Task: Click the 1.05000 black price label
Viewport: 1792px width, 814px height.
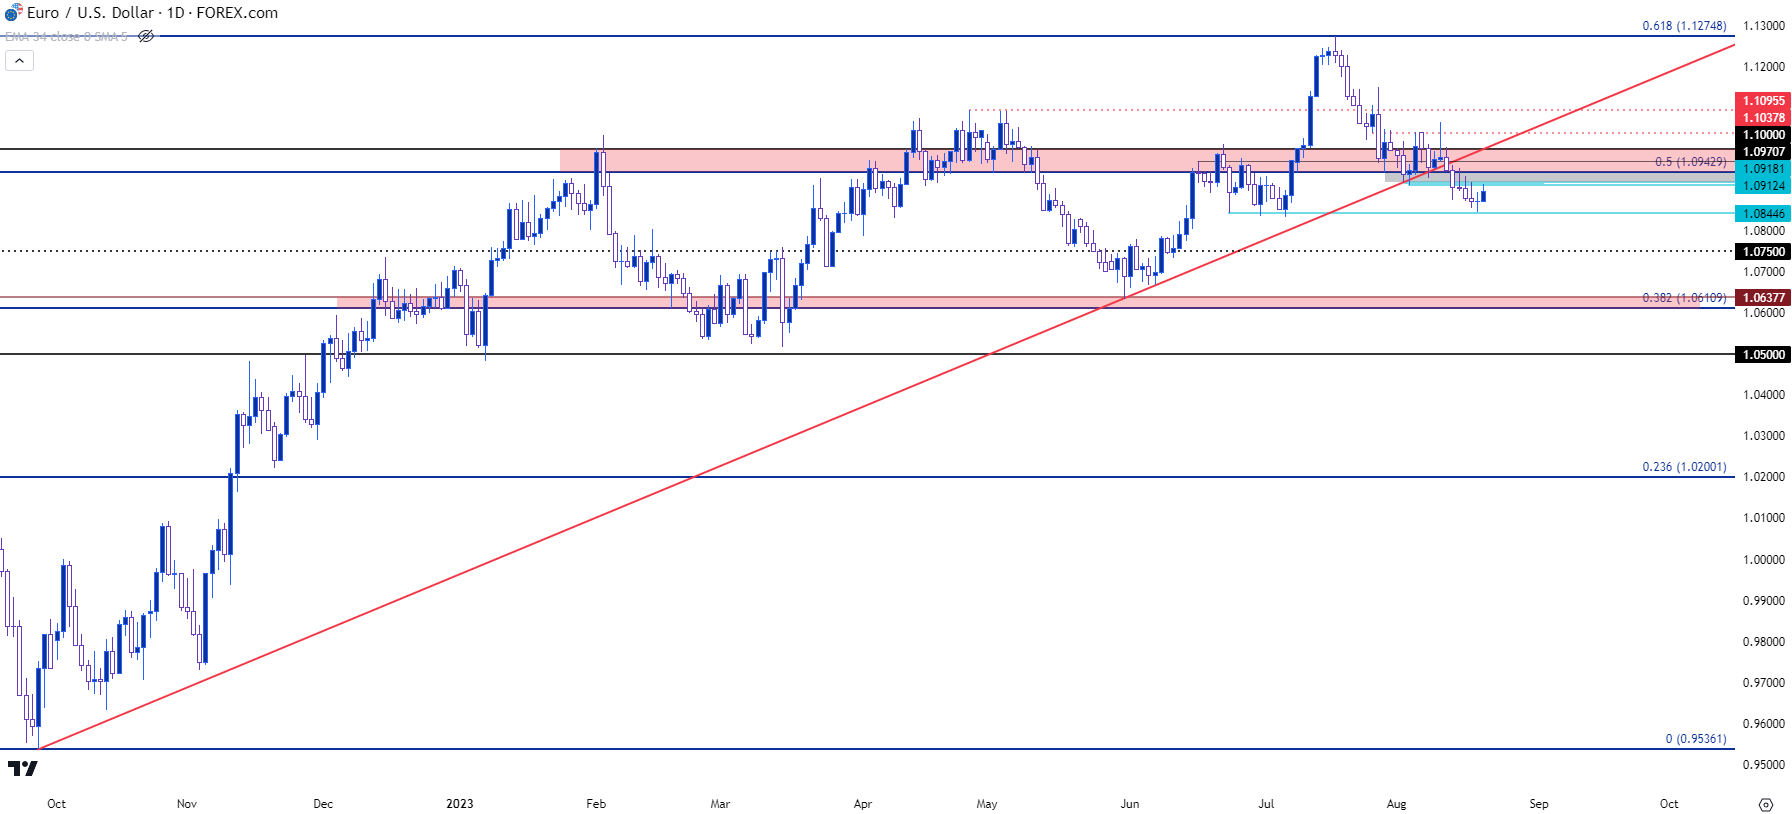Action: coord(1763,355)
